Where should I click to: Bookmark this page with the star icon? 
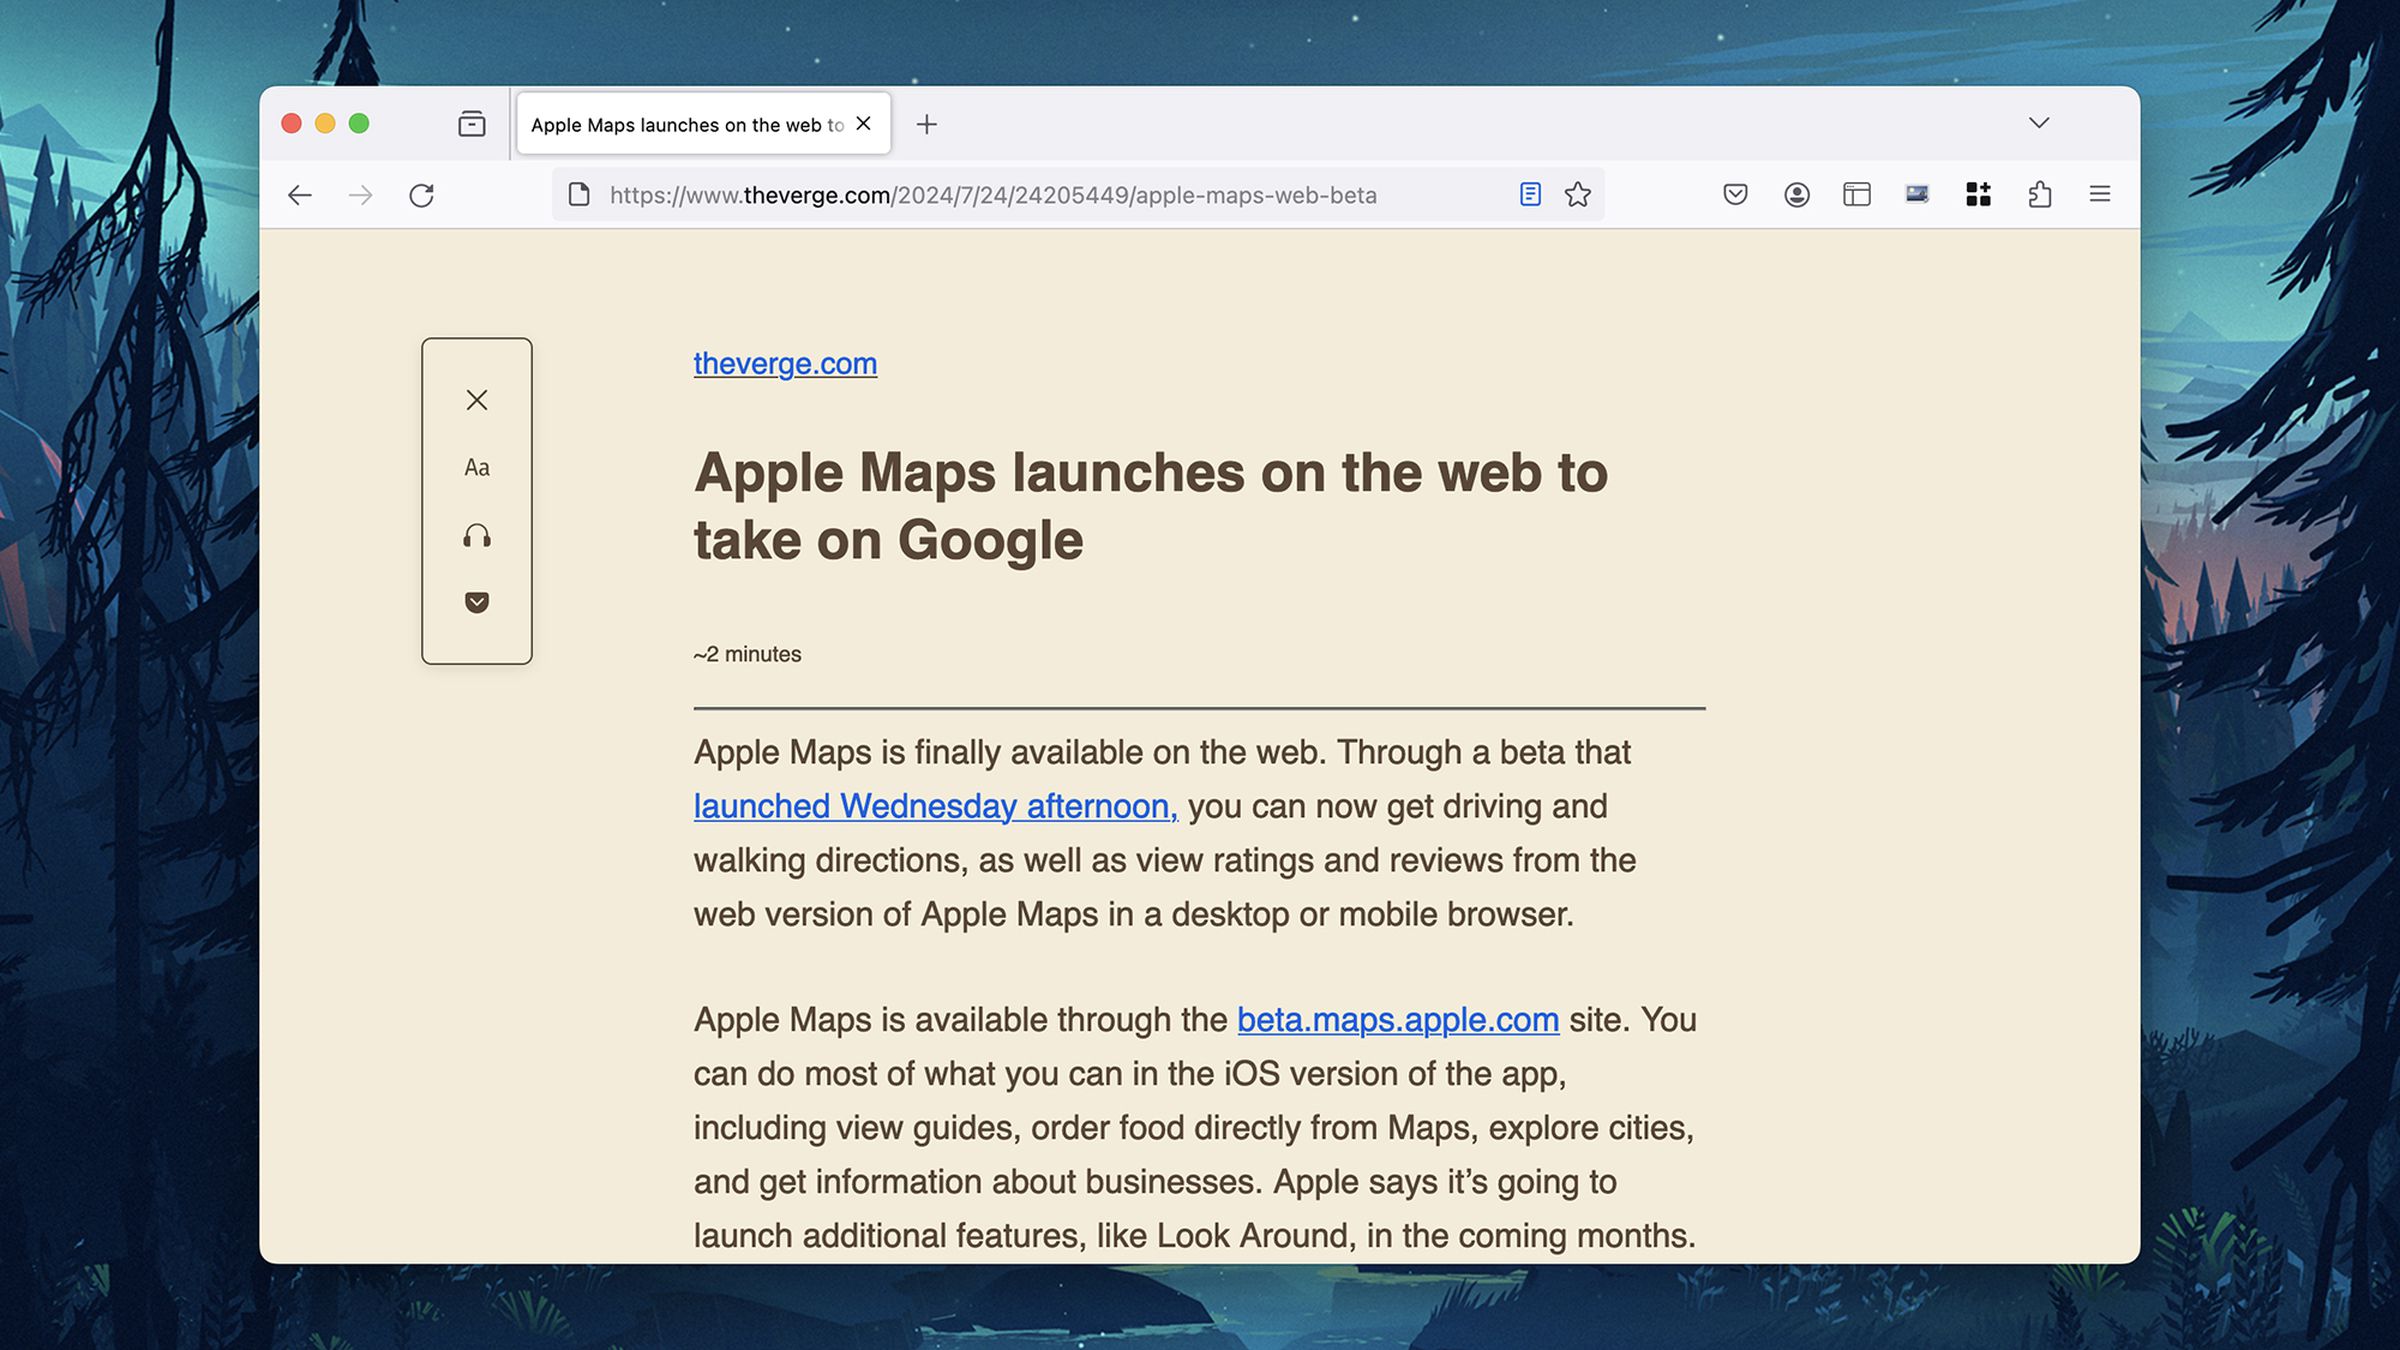(1576, 194)
